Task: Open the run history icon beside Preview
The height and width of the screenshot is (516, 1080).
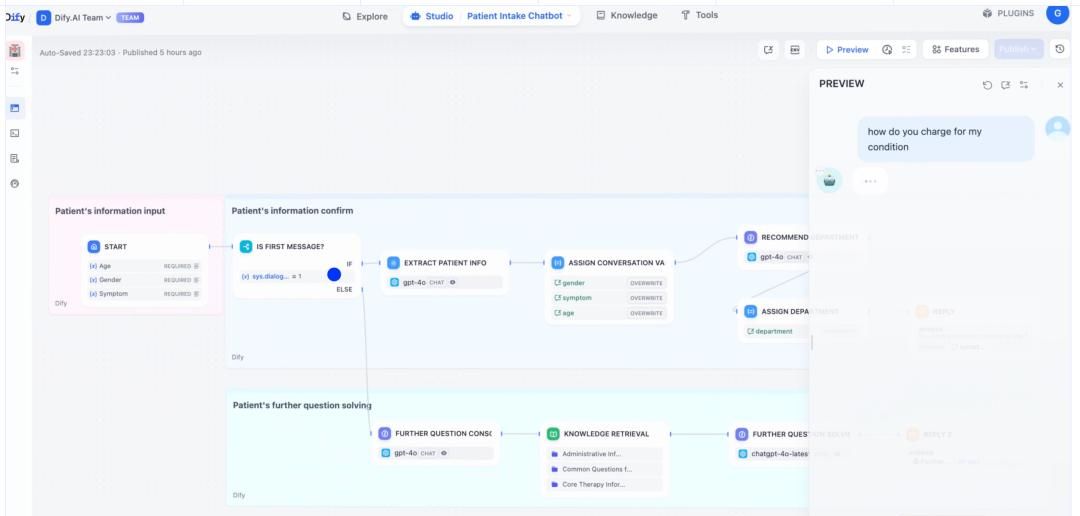Action: (x=887, y=49)
